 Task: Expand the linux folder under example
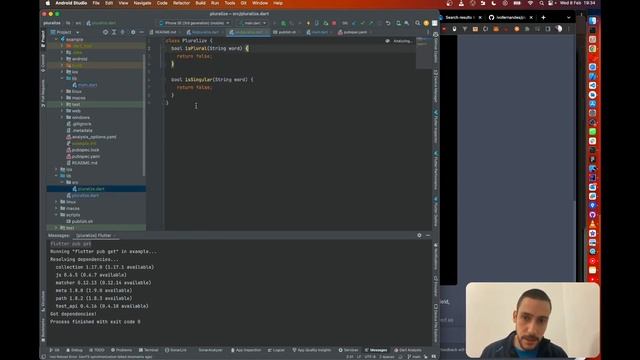62,91
